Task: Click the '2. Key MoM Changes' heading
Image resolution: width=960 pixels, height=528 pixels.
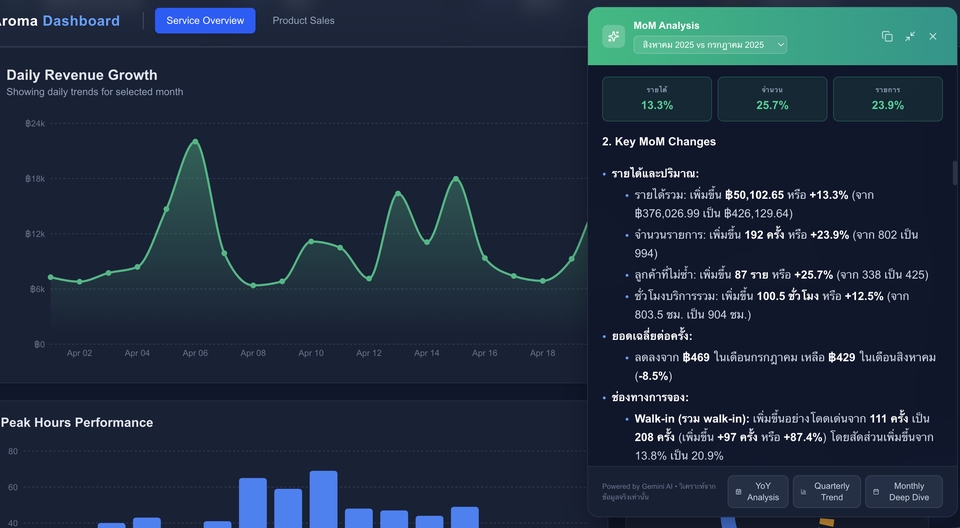Action: pyautogui.click(x=659, y=141)
